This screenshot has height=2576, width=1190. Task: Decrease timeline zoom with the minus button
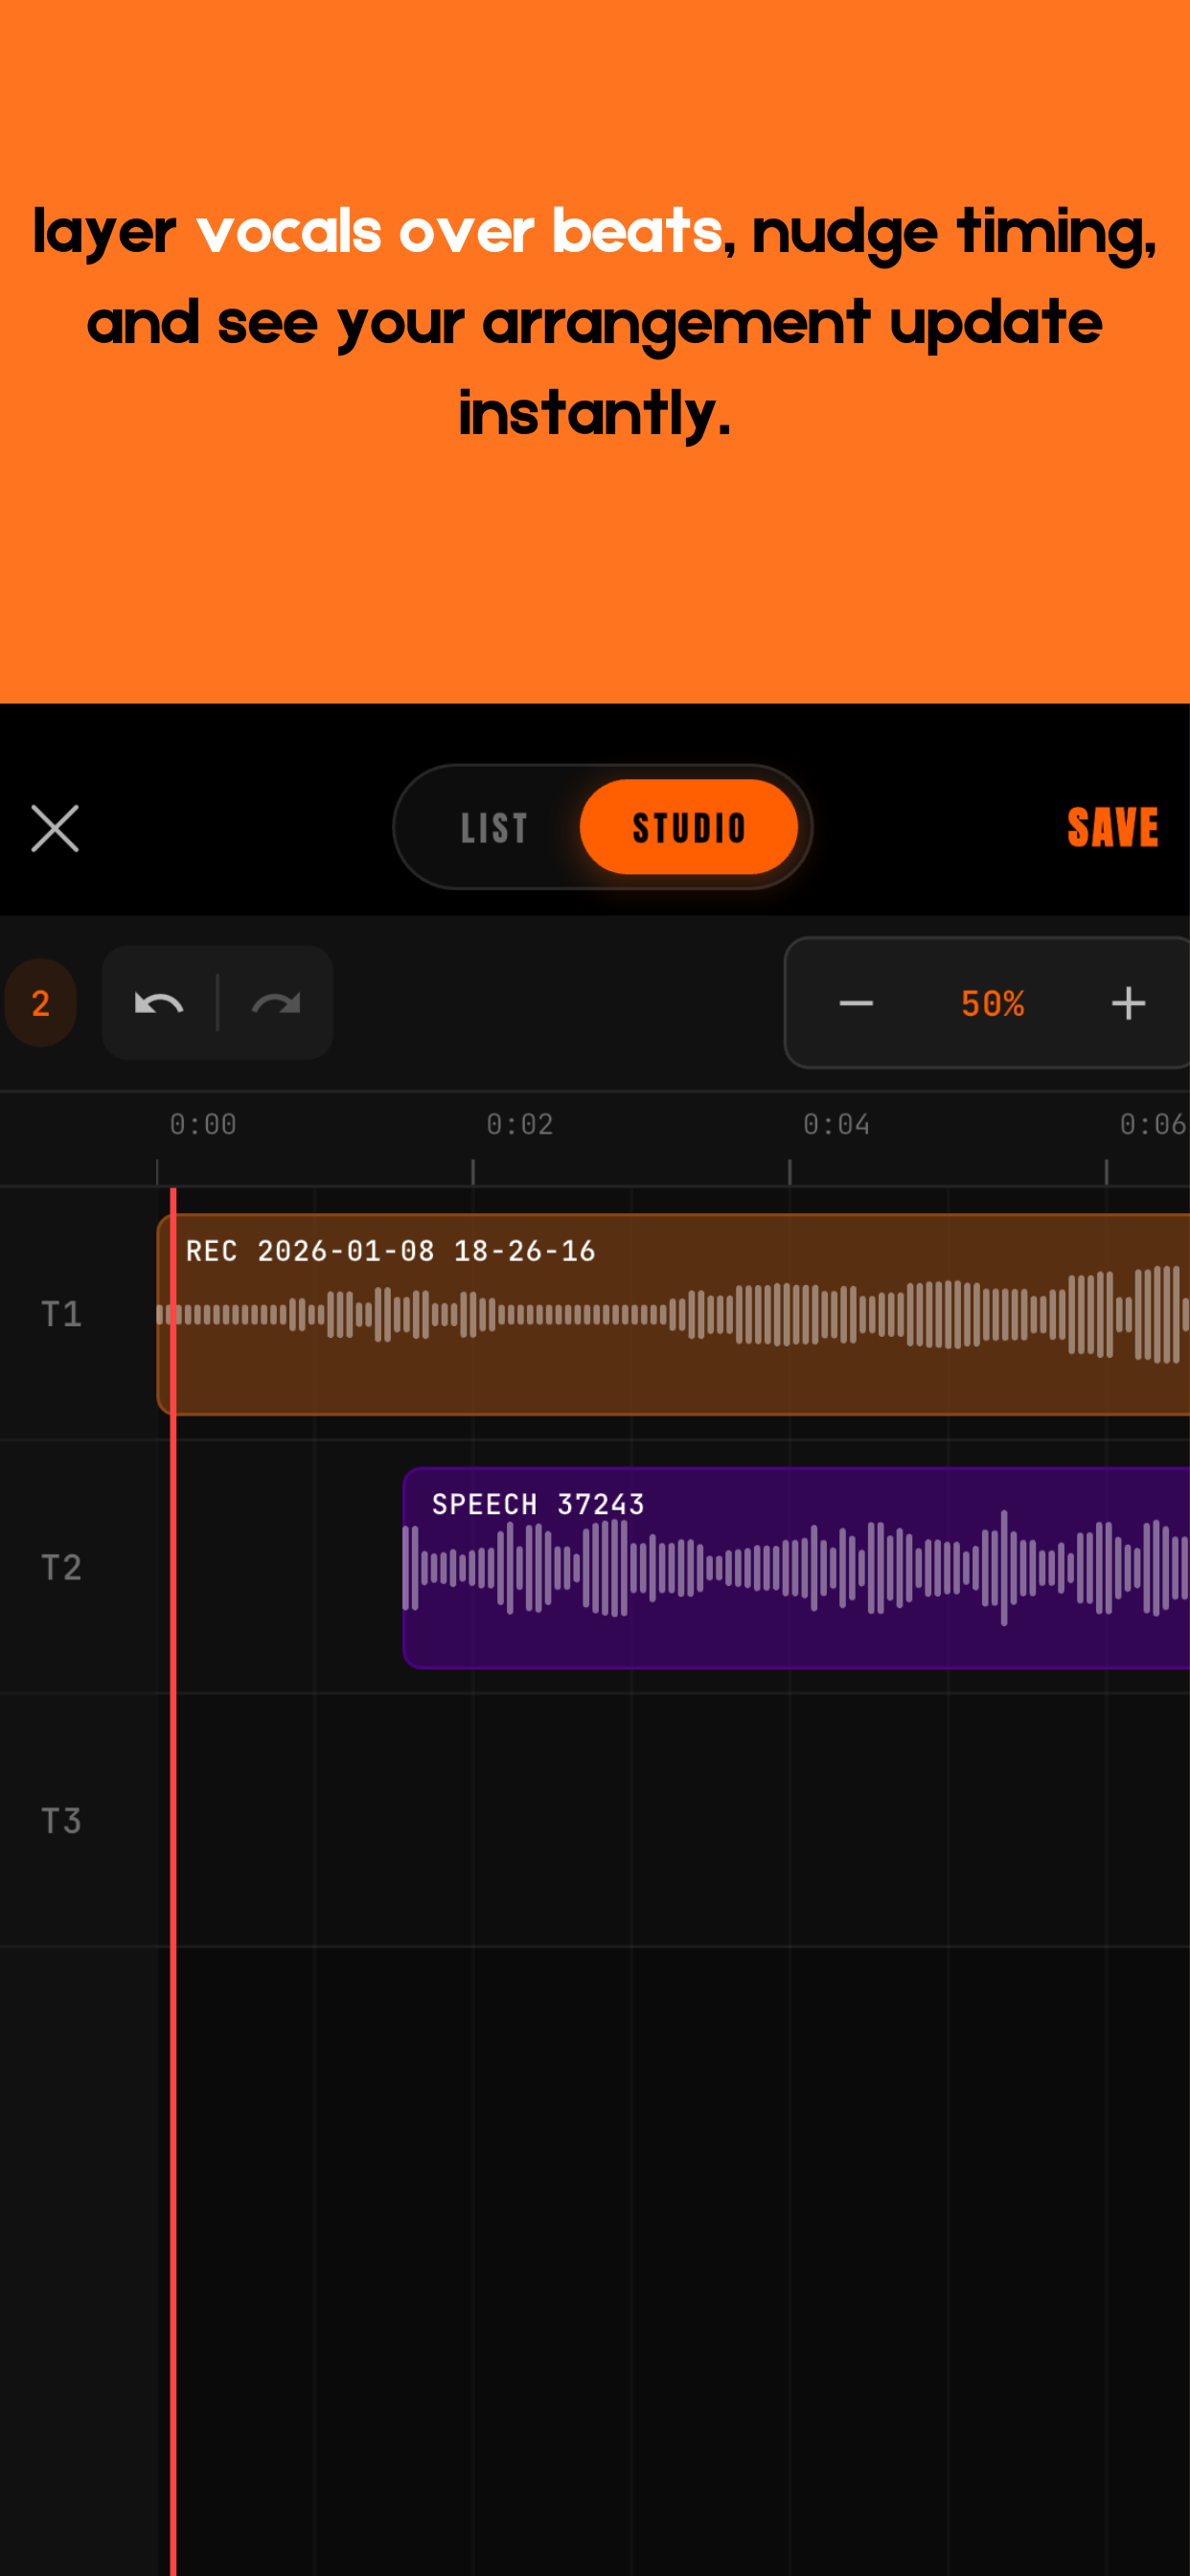[856, 1003]
